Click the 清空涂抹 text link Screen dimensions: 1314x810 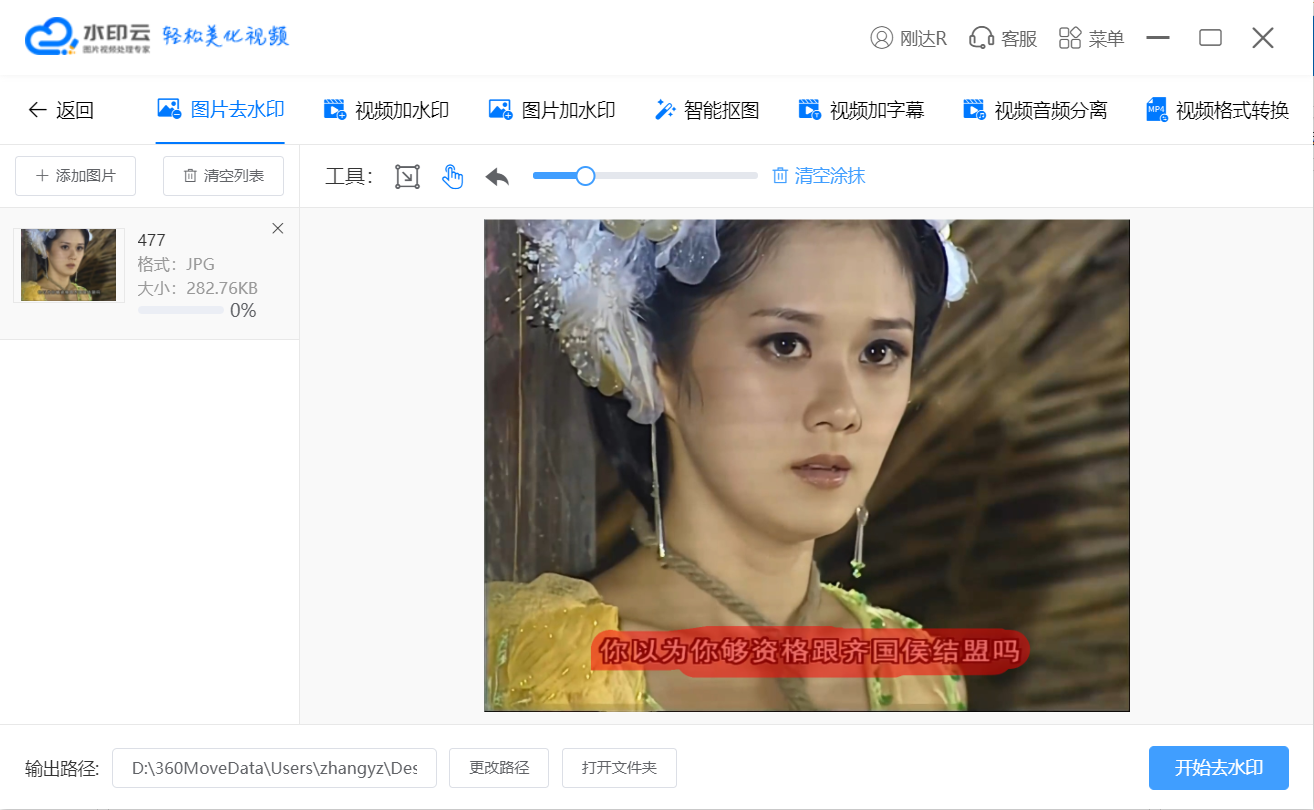click(830, 176)
